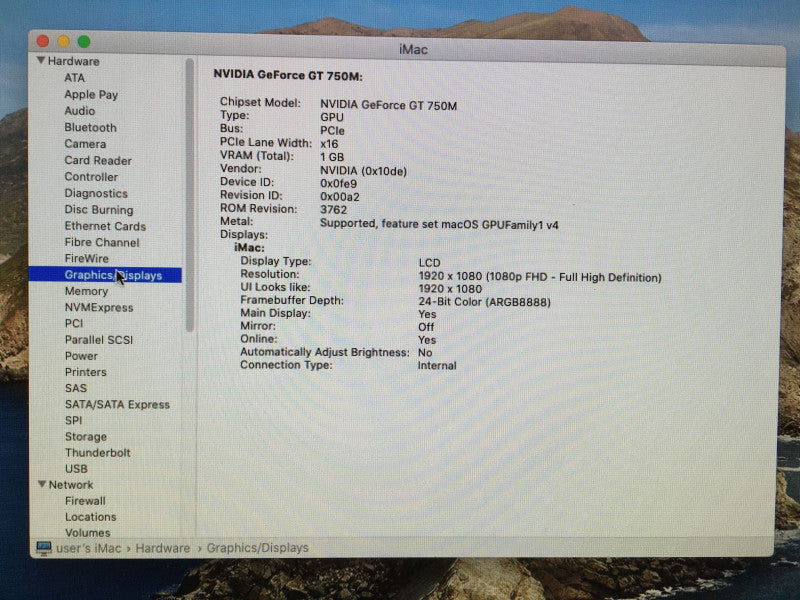Click Chipset Model value NVIDIA GeForce GT 750M
Screen dimensions: 800x600
point(388,105)
